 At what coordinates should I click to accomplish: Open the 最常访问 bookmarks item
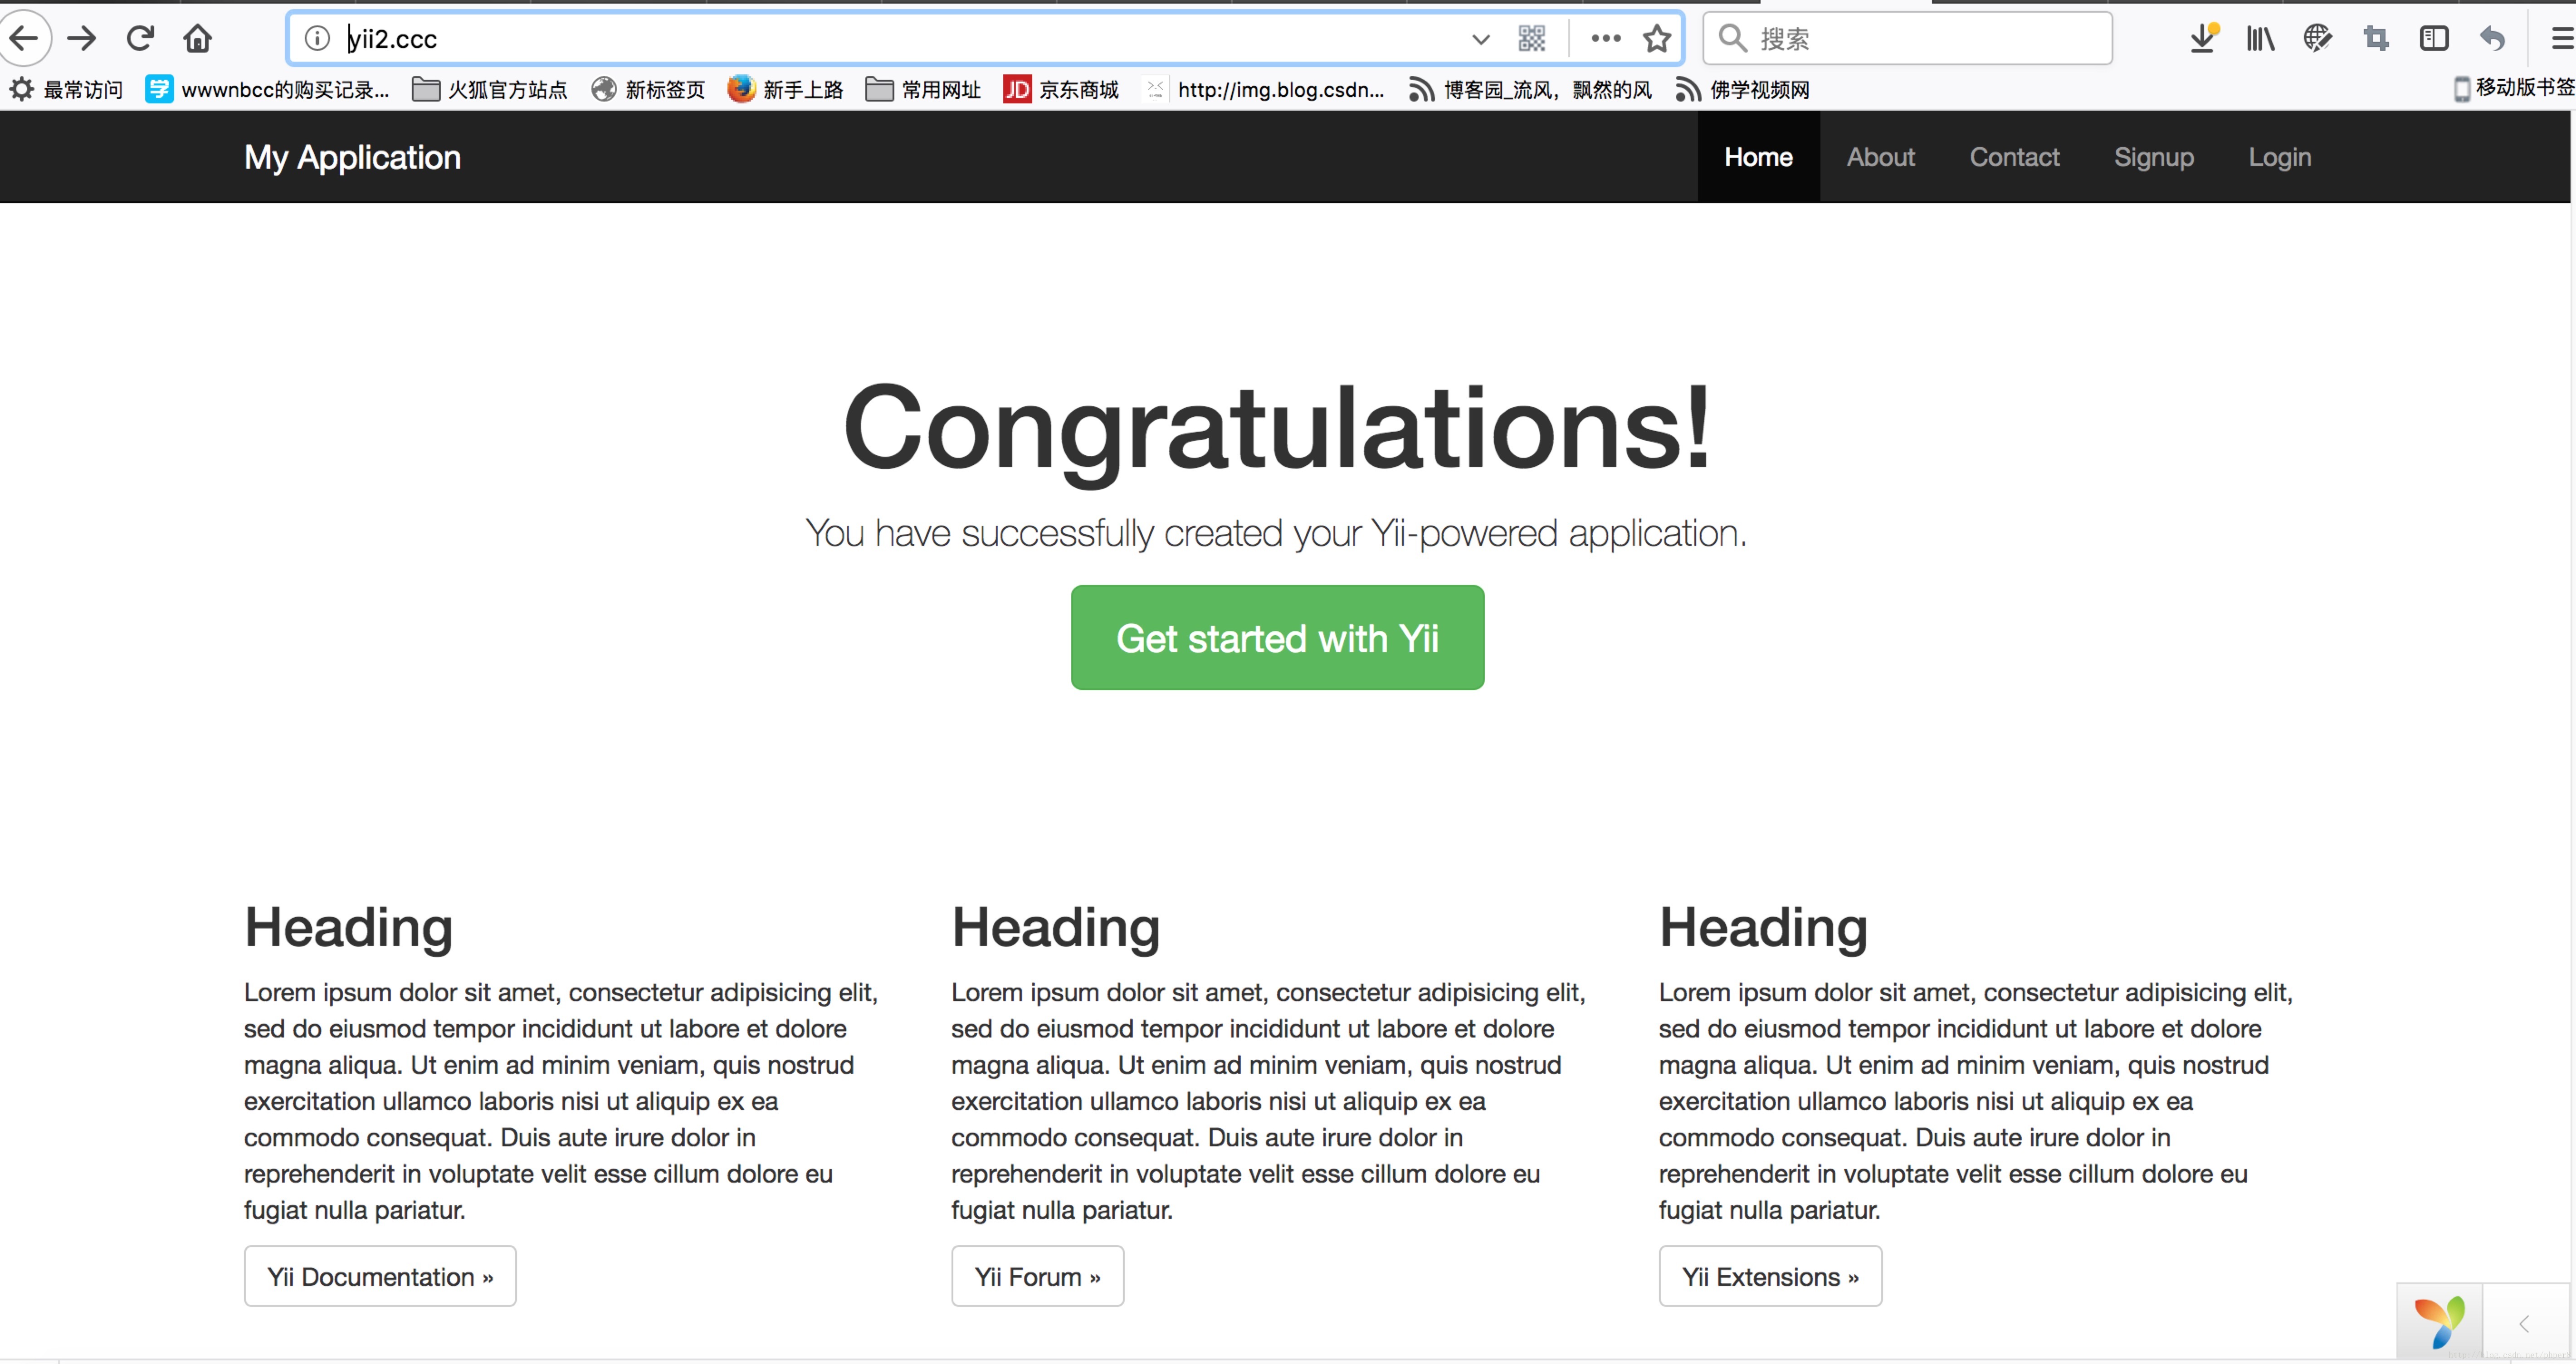pyautogui.click(x=66, y=90)
